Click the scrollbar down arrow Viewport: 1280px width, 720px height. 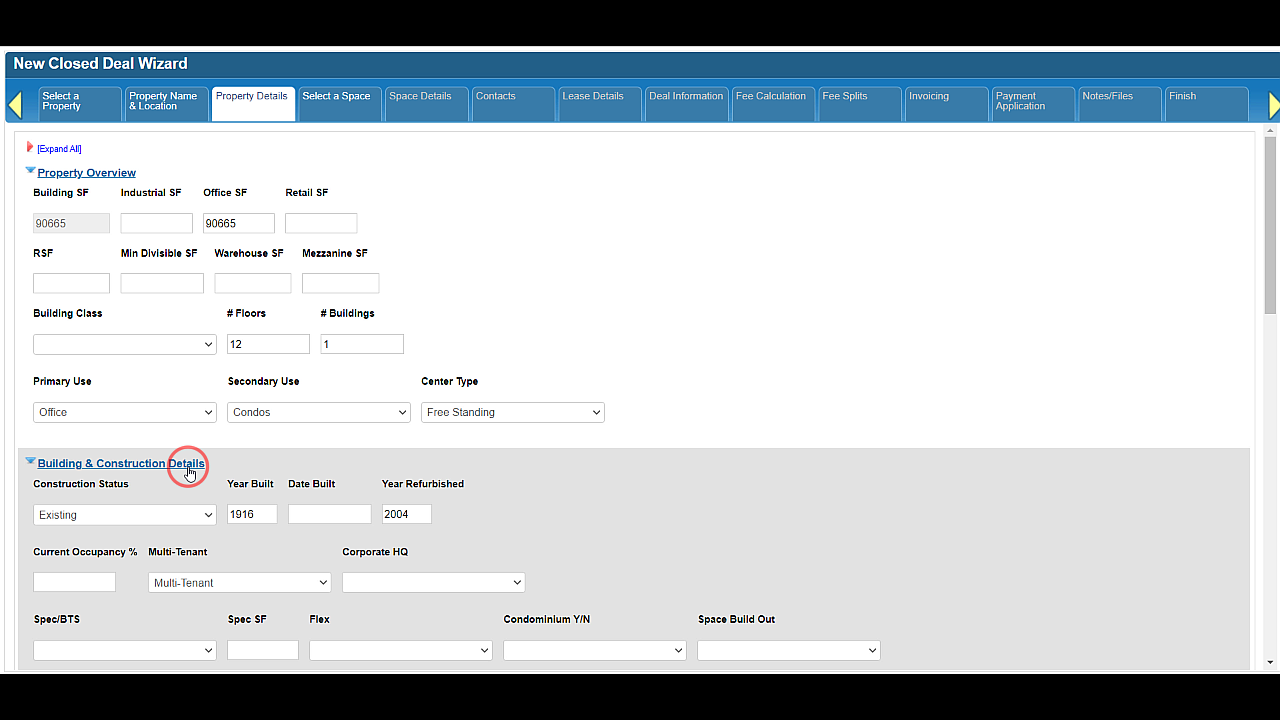(1270, 662)
